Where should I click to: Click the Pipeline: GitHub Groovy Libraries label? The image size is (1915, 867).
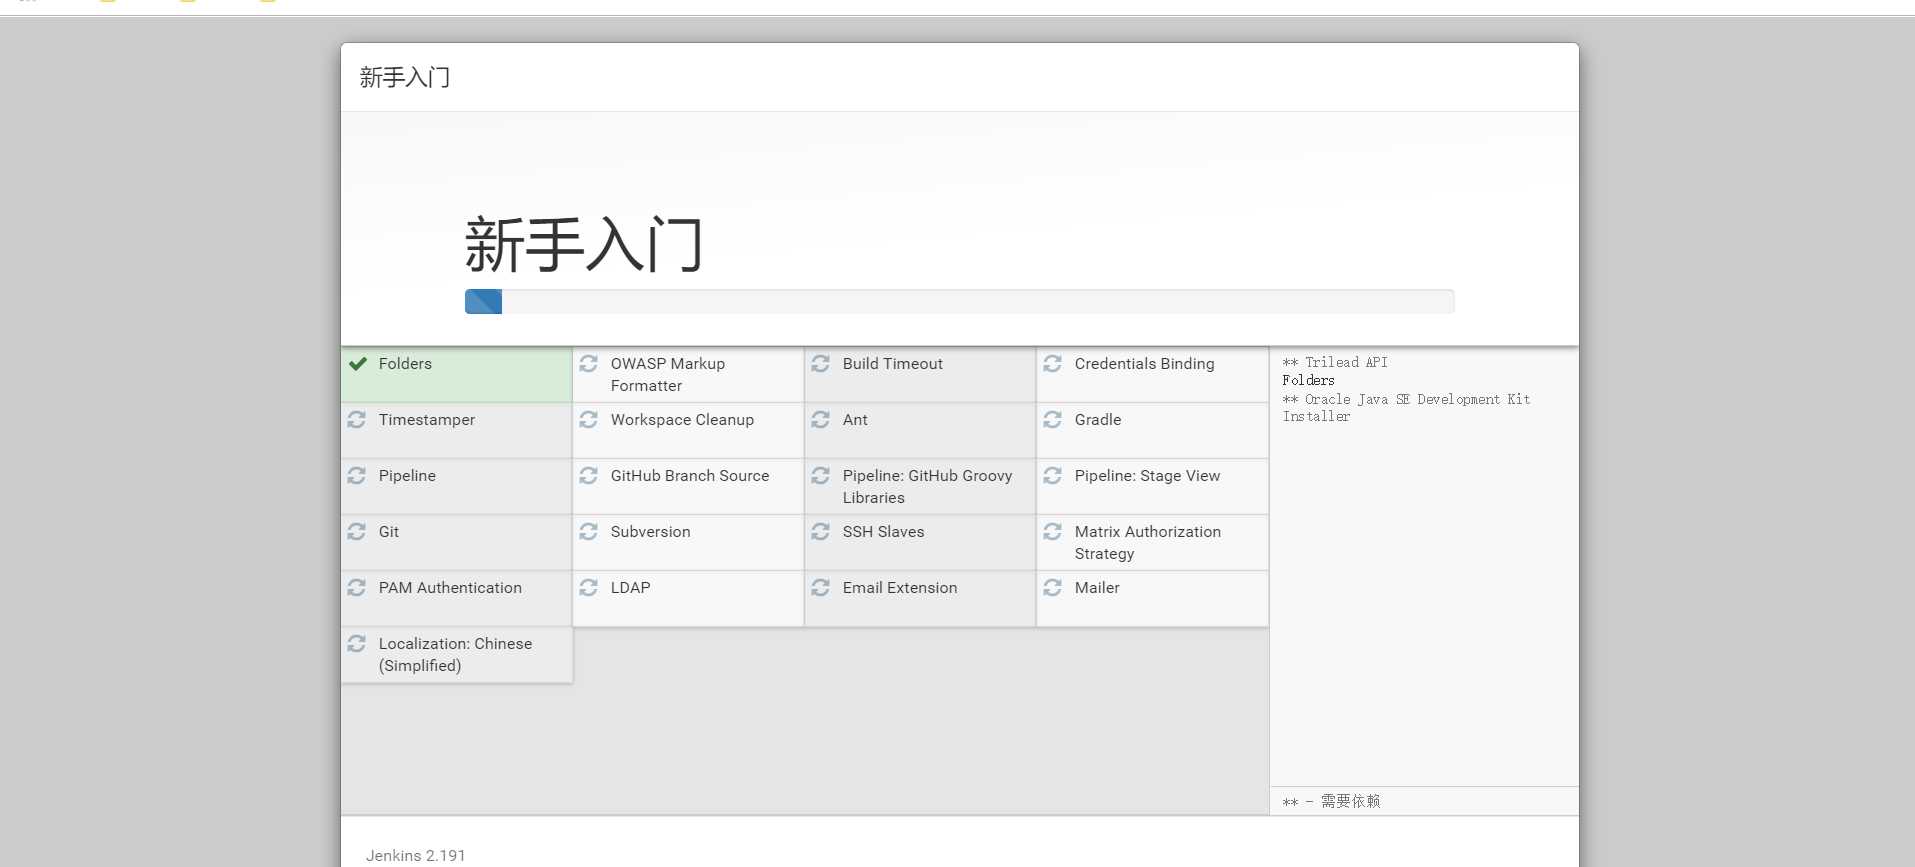pos(928,487)
